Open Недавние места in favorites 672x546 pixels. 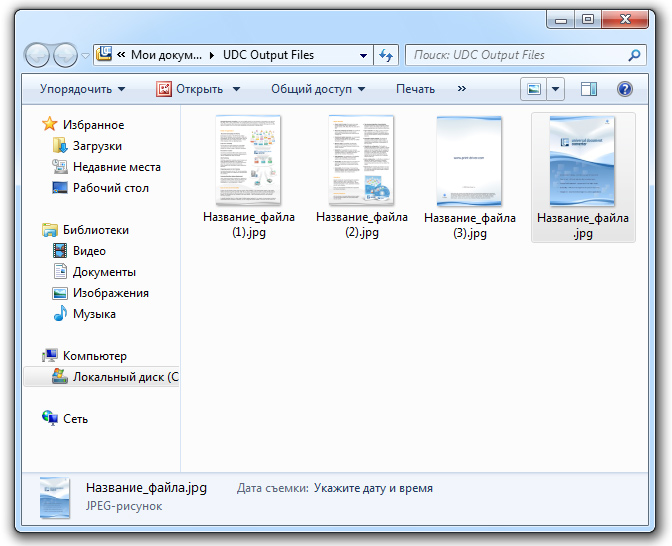(x=117, y=167)
